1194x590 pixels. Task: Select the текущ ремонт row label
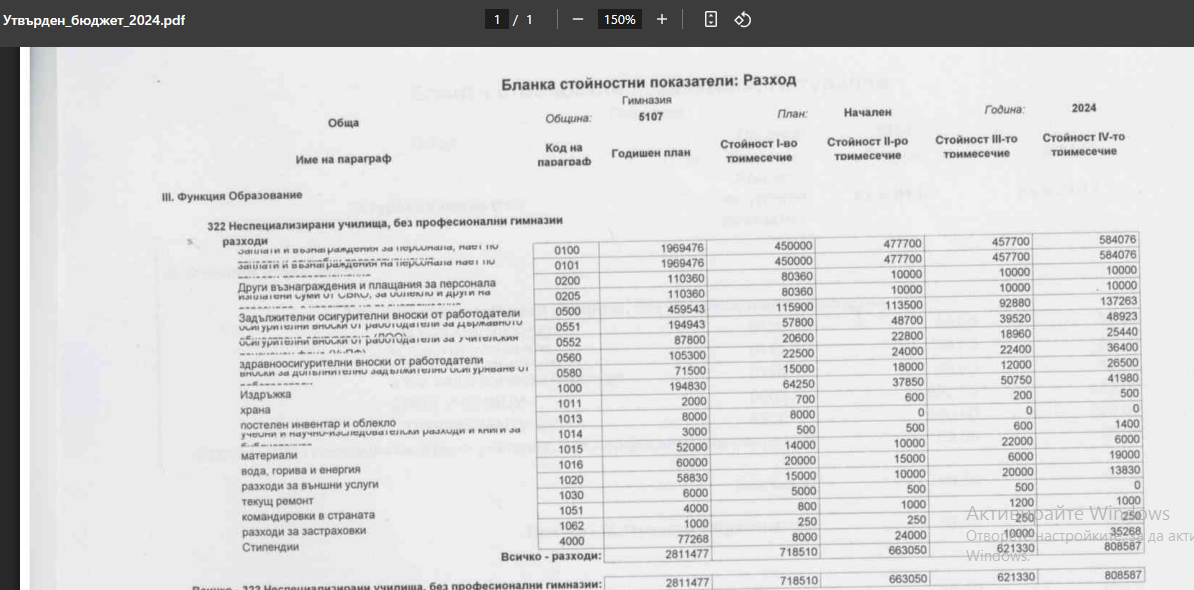pyautogui.click(x=276, y=500)
